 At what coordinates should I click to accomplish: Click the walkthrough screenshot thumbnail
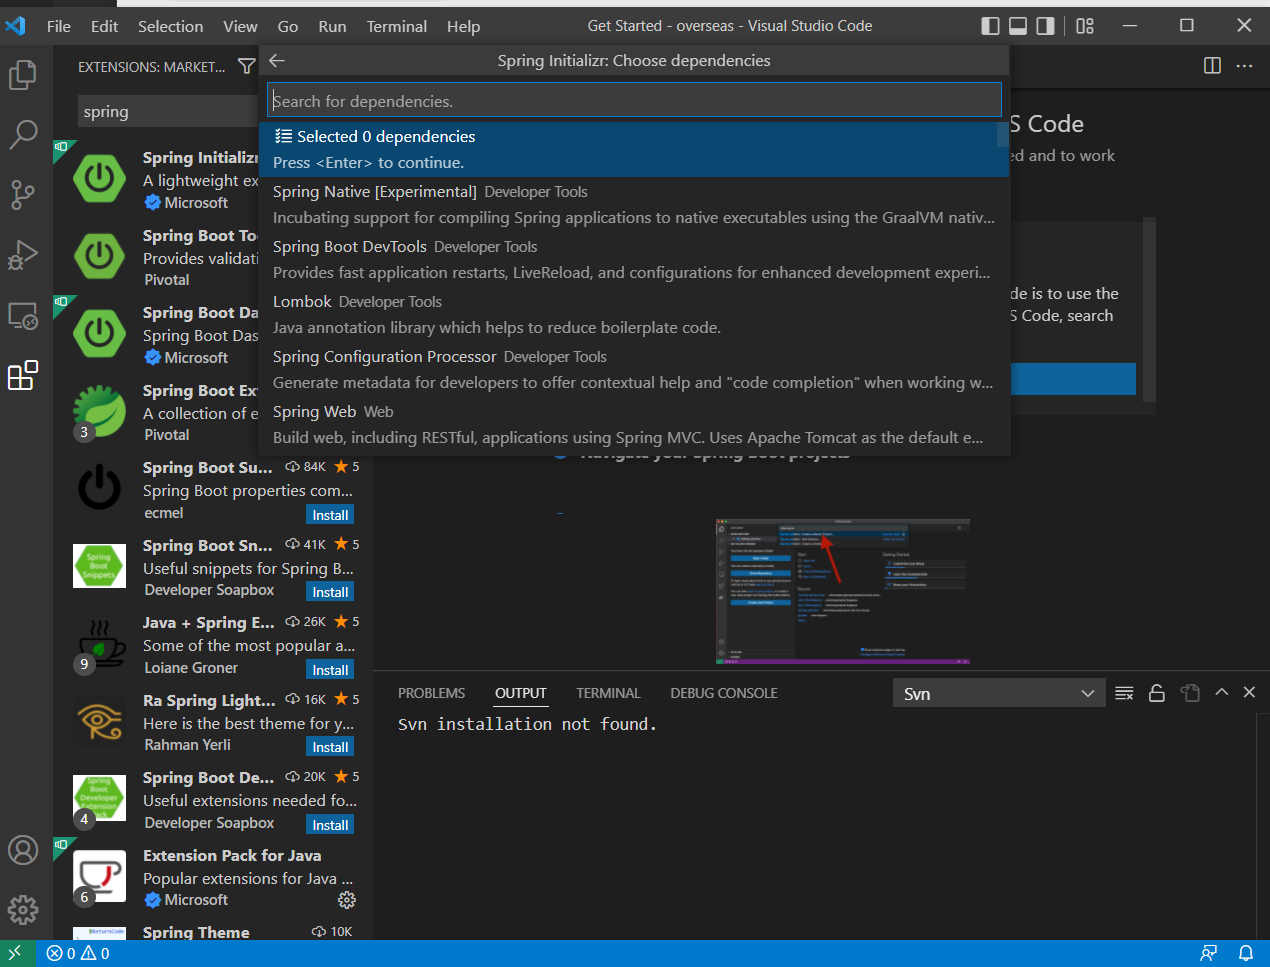coord(842,592)
